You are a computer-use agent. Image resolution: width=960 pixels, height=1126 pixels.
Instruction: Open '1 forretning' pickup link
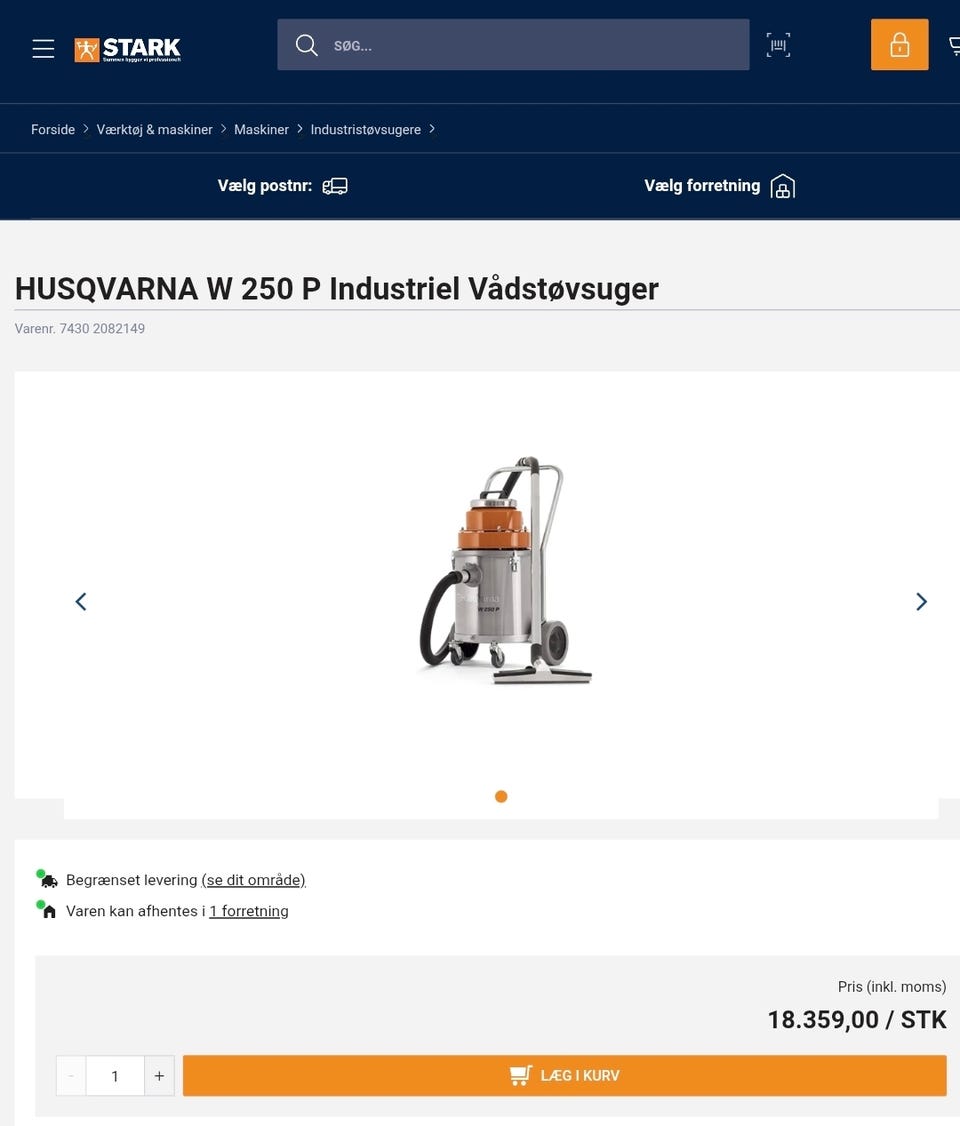248,911
